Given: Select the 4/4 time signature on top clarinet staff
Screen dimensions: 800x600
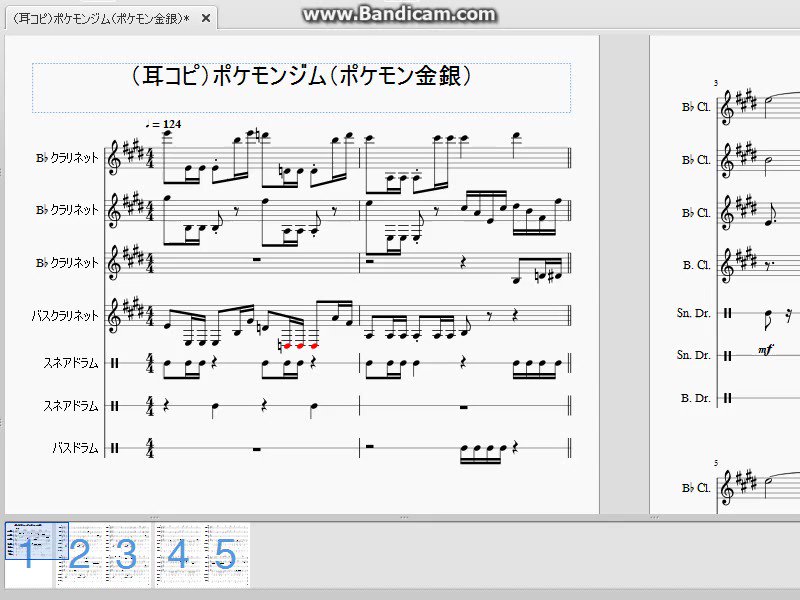Looking at the screenshot, I should coord(150,158).
